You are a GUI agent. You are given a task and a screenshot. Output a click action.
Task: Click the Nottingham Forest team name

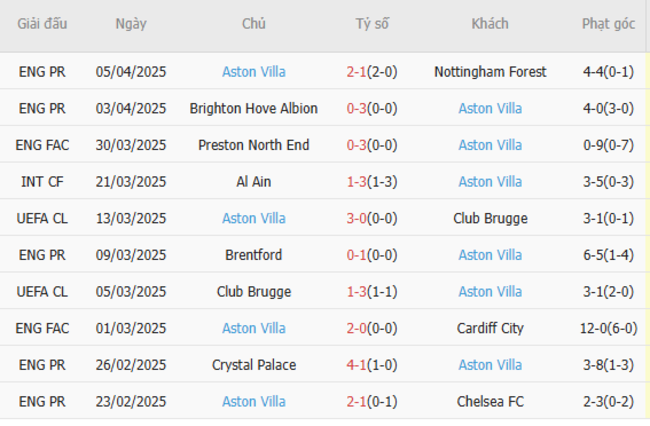click(490, 72)
